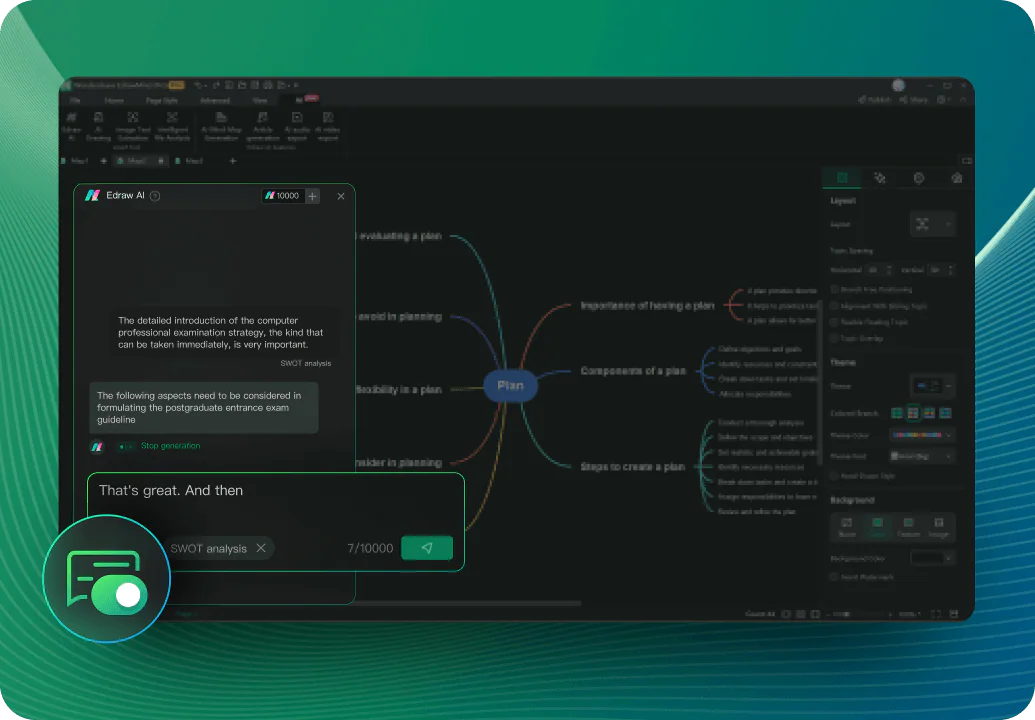Toggle full screen view in status bar

(x=935, y=614)
